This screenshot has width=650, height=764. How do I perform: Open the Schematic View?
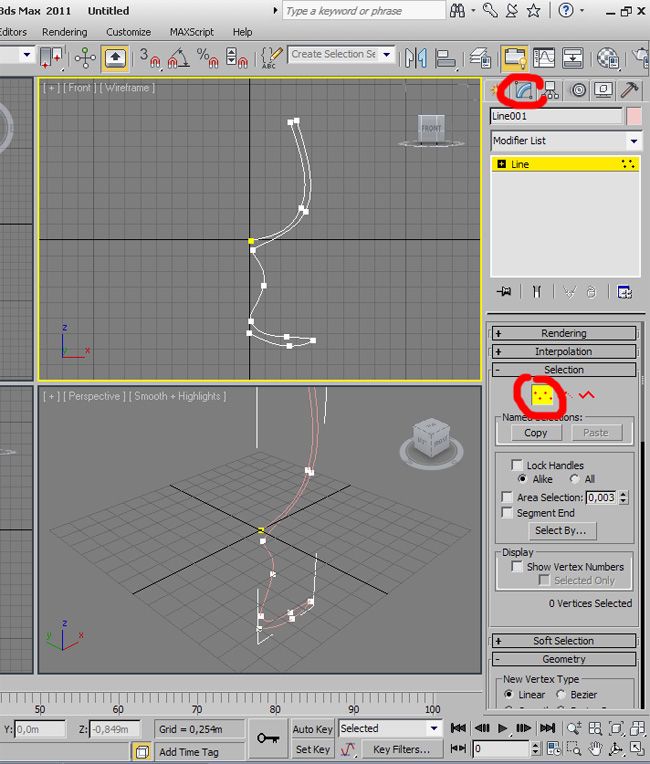pyautogui.click(x=573, y=58)
